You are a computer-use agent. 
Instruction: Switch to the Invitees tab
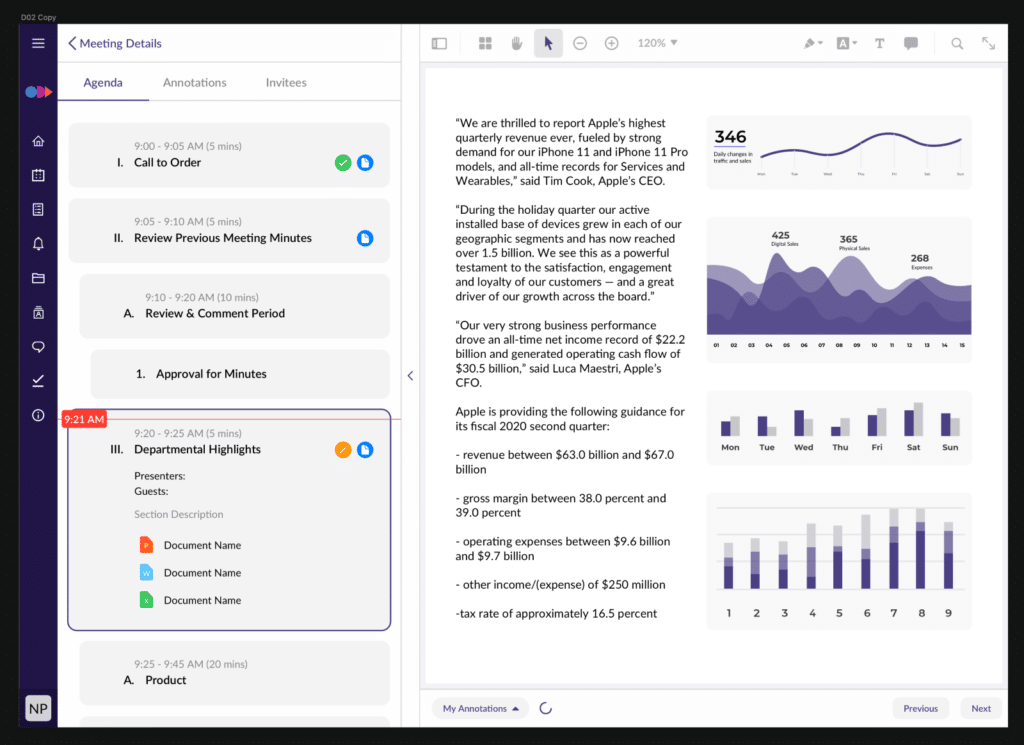coord(286,83)
